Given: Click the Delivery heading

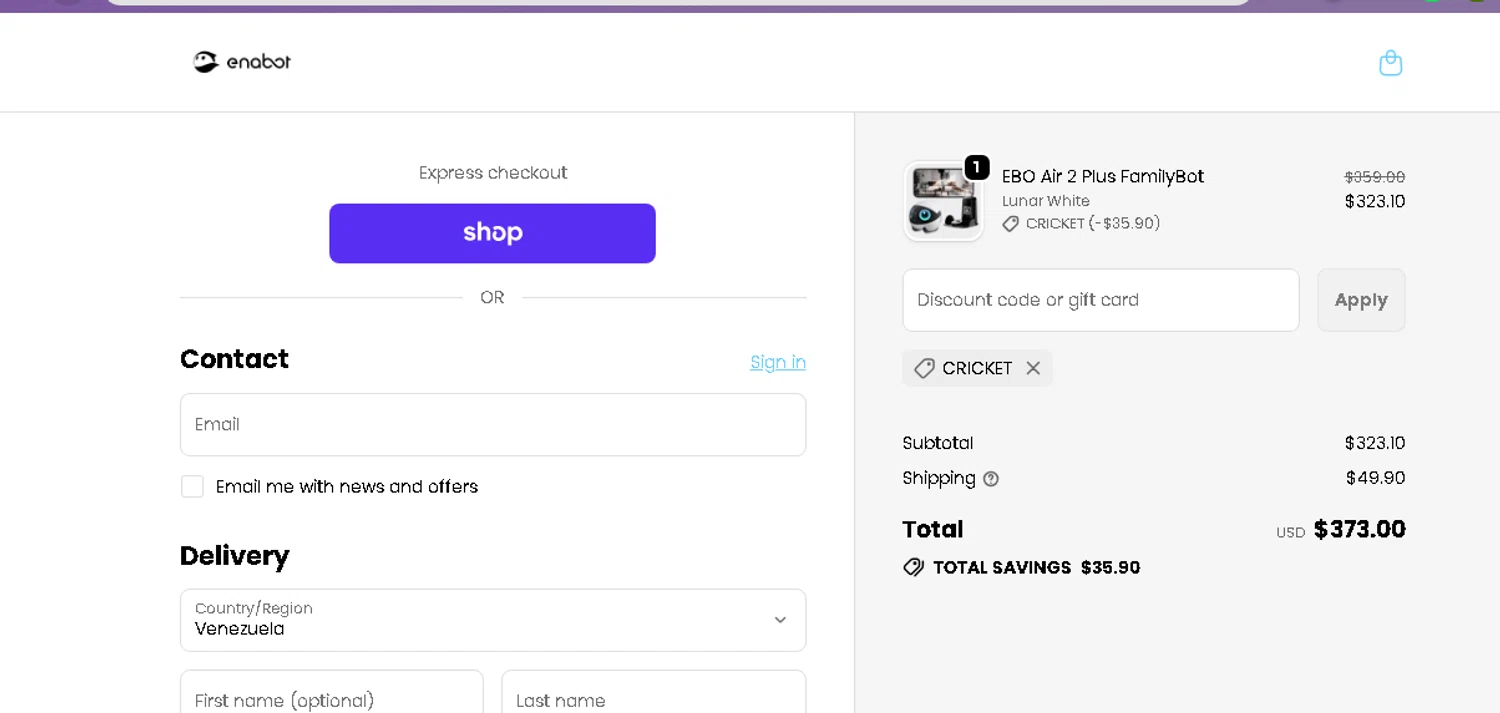Looking at the screenshot, I should (235, 556).
